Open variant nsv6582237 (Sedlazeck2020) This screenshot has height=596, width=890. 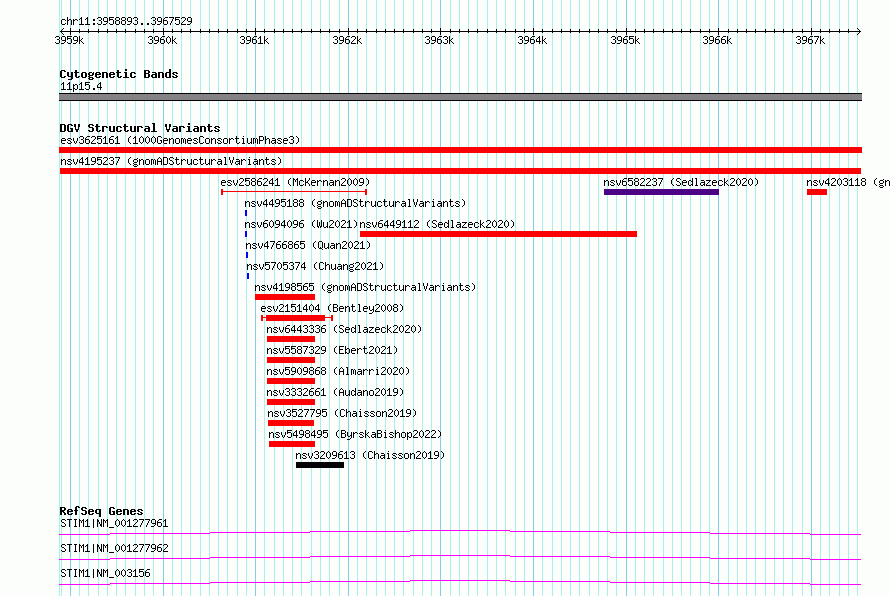681,182
